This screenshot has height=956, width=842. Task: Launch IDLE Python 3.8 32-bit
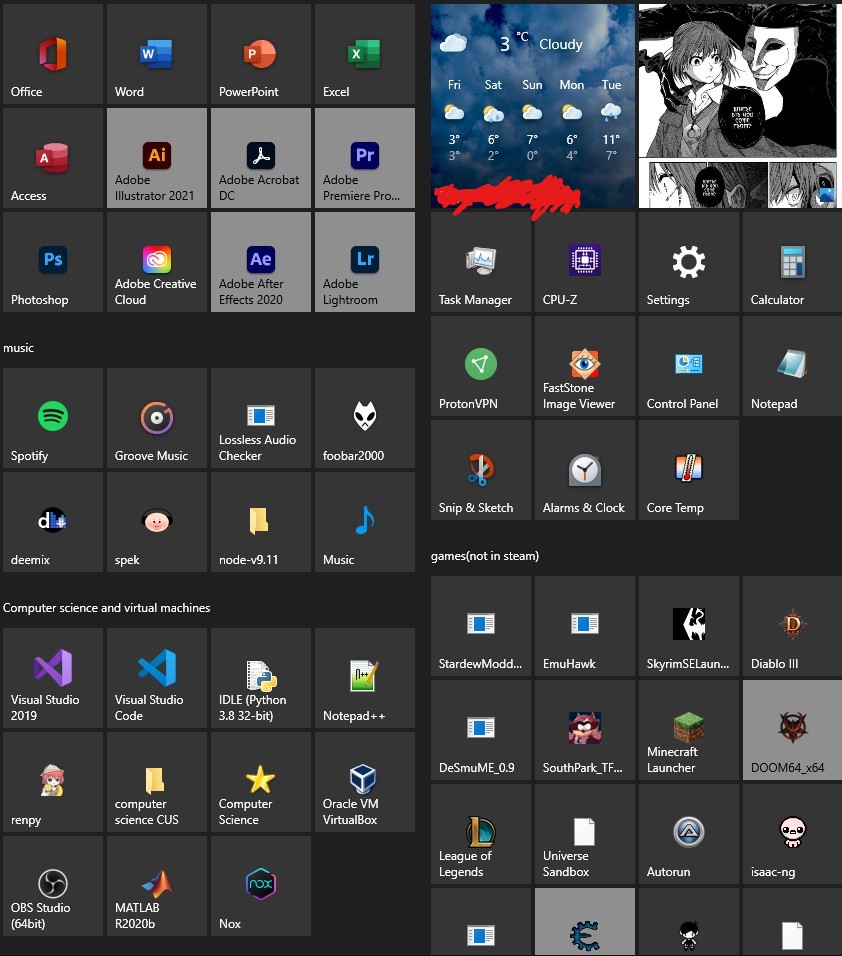tap(261, 679)
